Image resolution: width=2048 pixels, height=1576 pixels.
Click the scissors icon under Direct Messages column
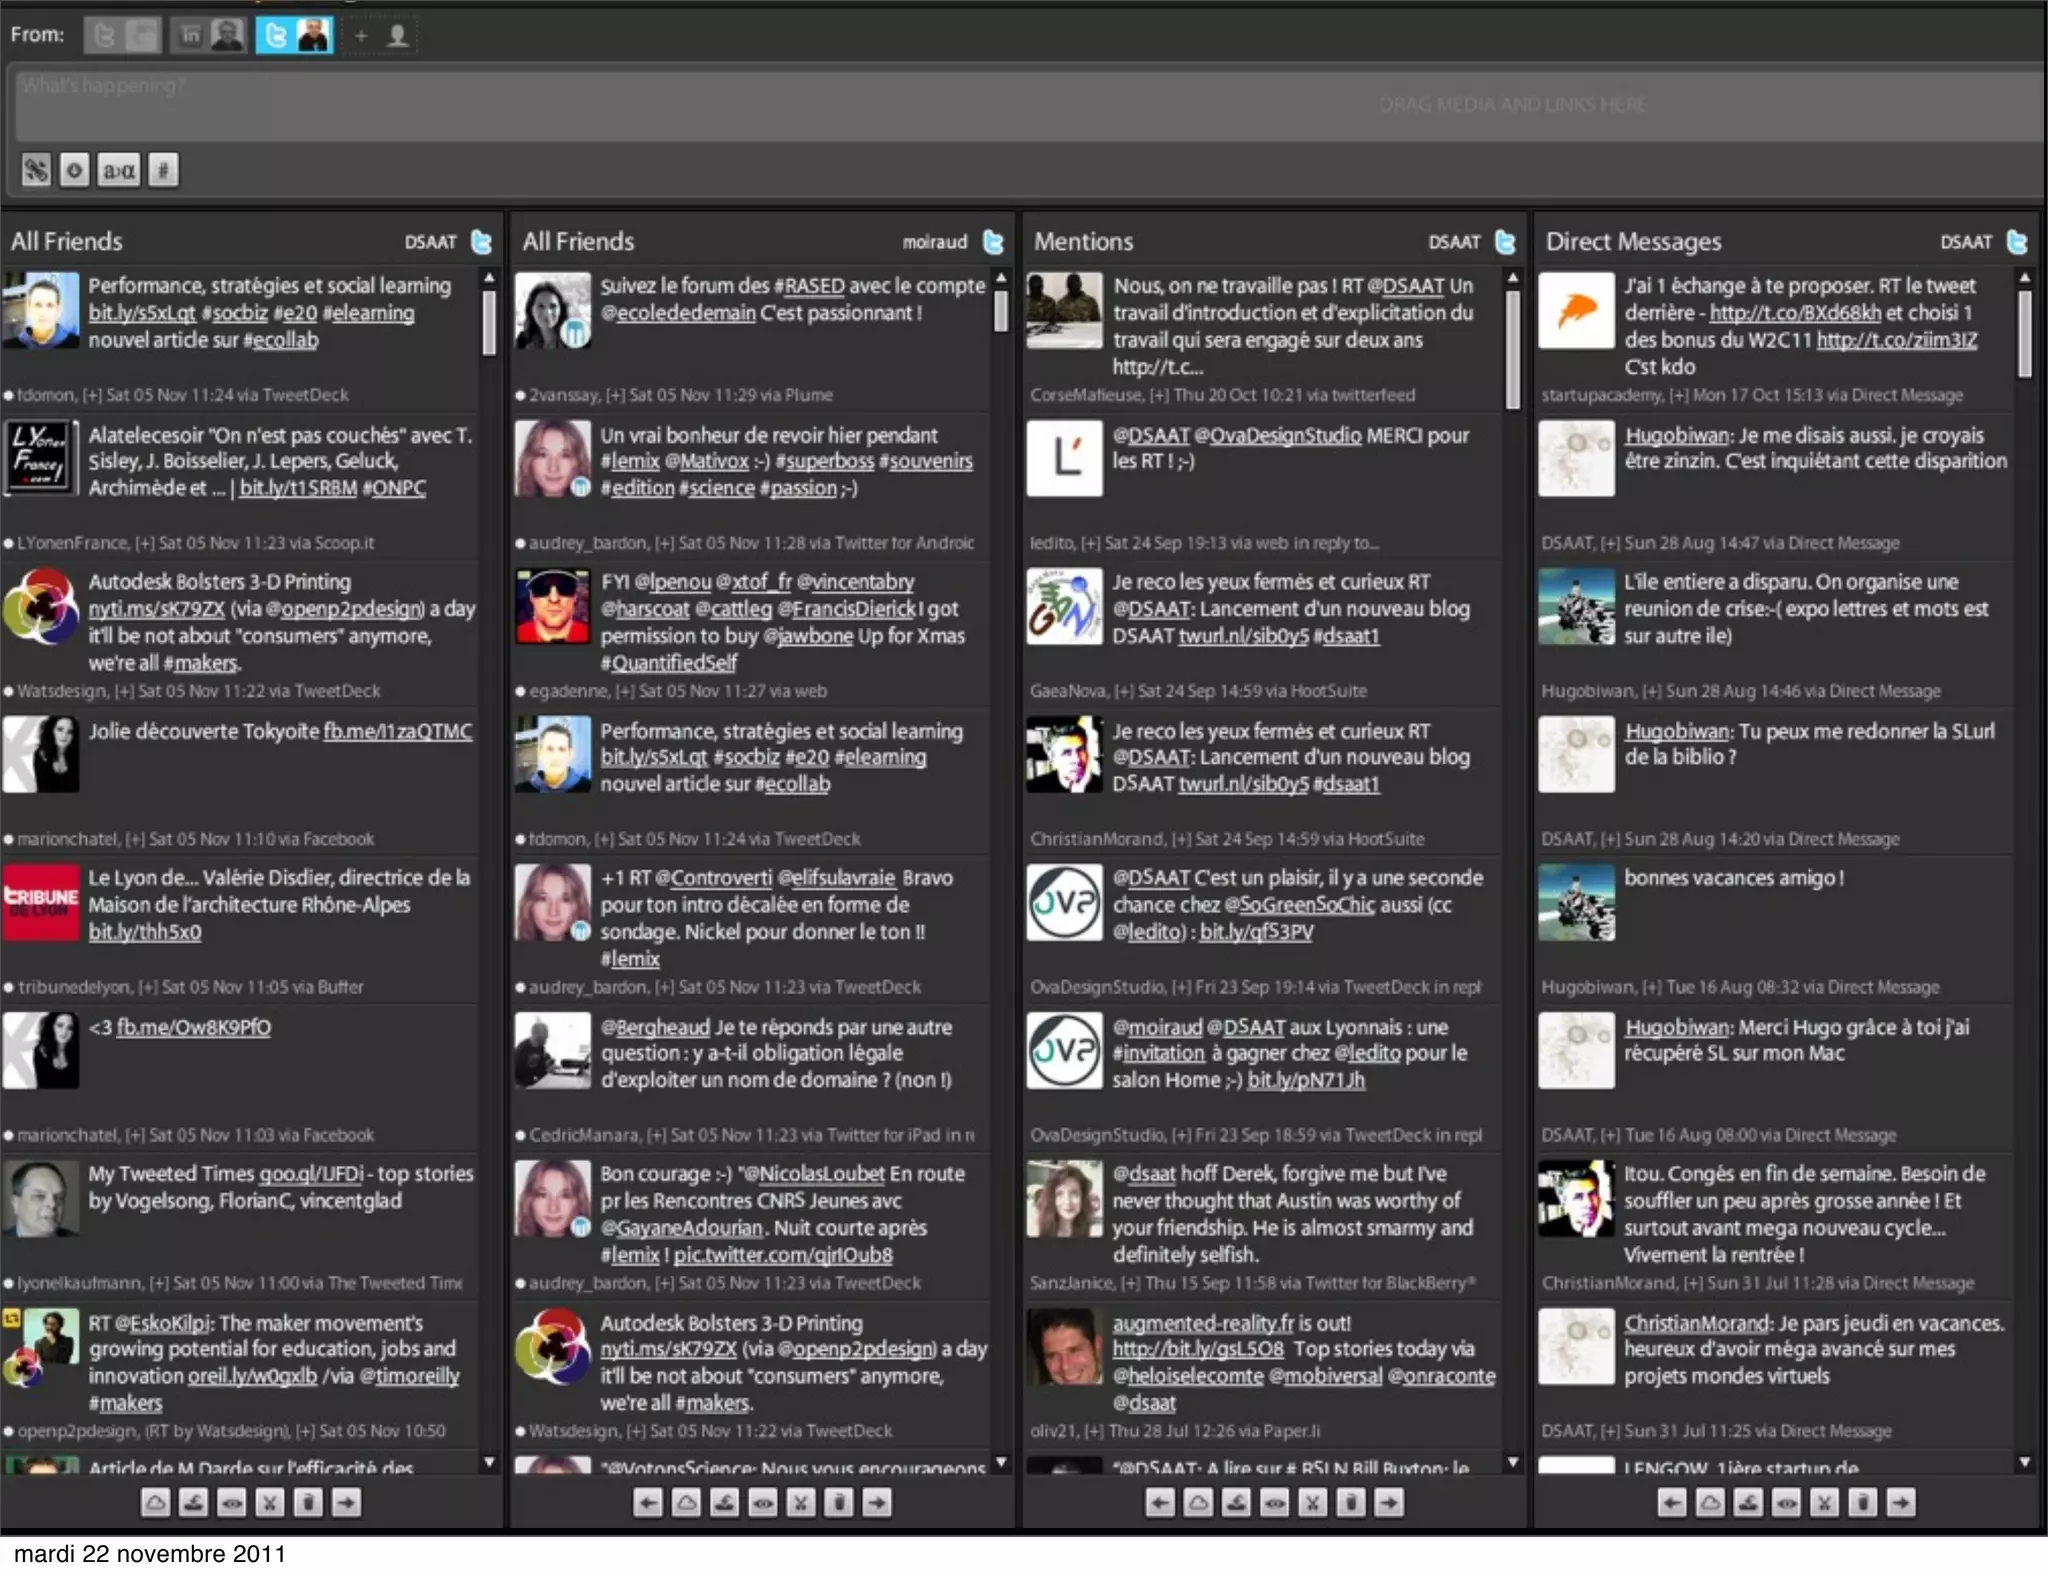click(x=1825, y=1502)
